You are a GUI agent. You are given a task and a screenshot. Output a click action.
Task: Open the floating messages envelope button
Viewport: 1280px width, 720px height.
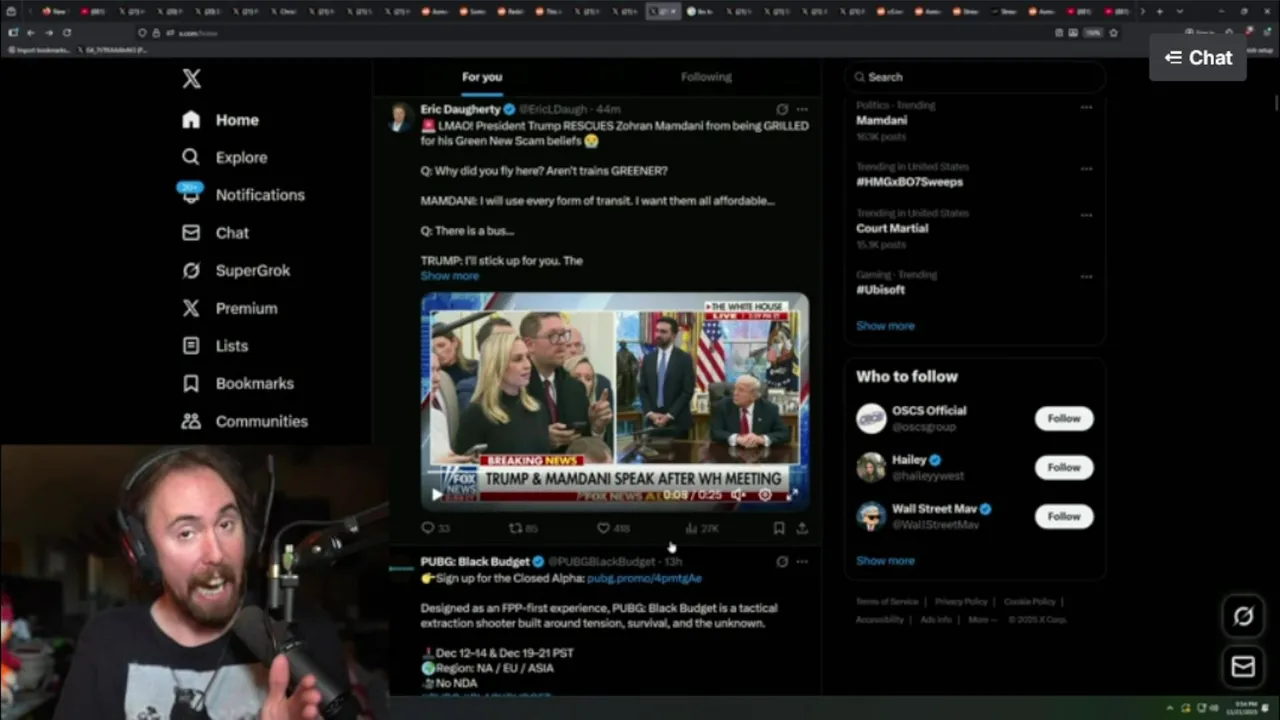click(1243, 666)
